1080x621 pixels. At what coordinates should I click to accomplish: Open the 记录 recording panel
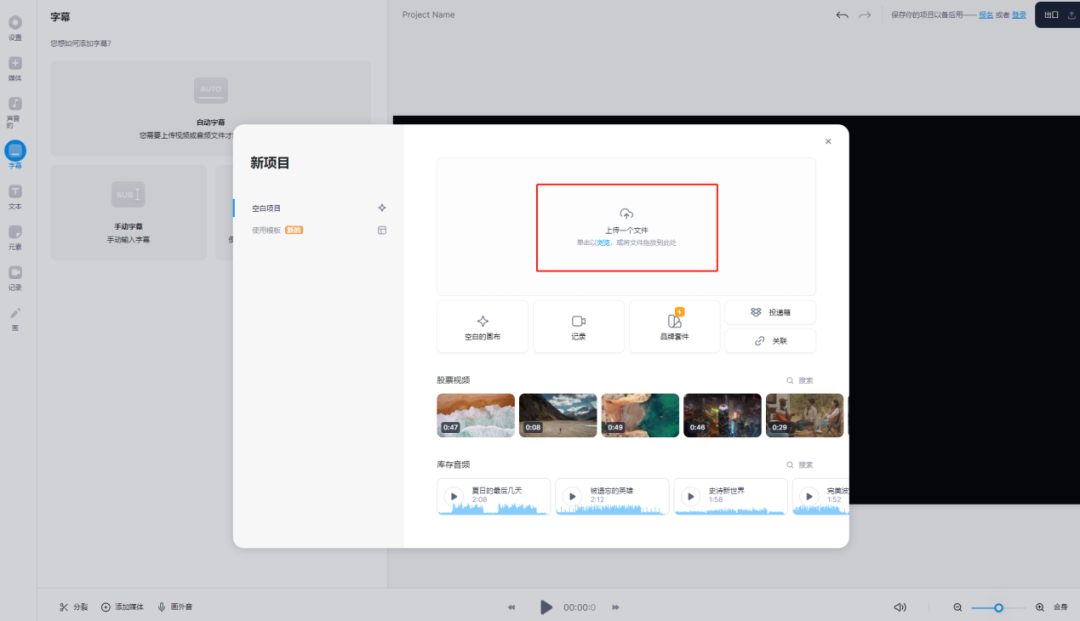[15, 275]
